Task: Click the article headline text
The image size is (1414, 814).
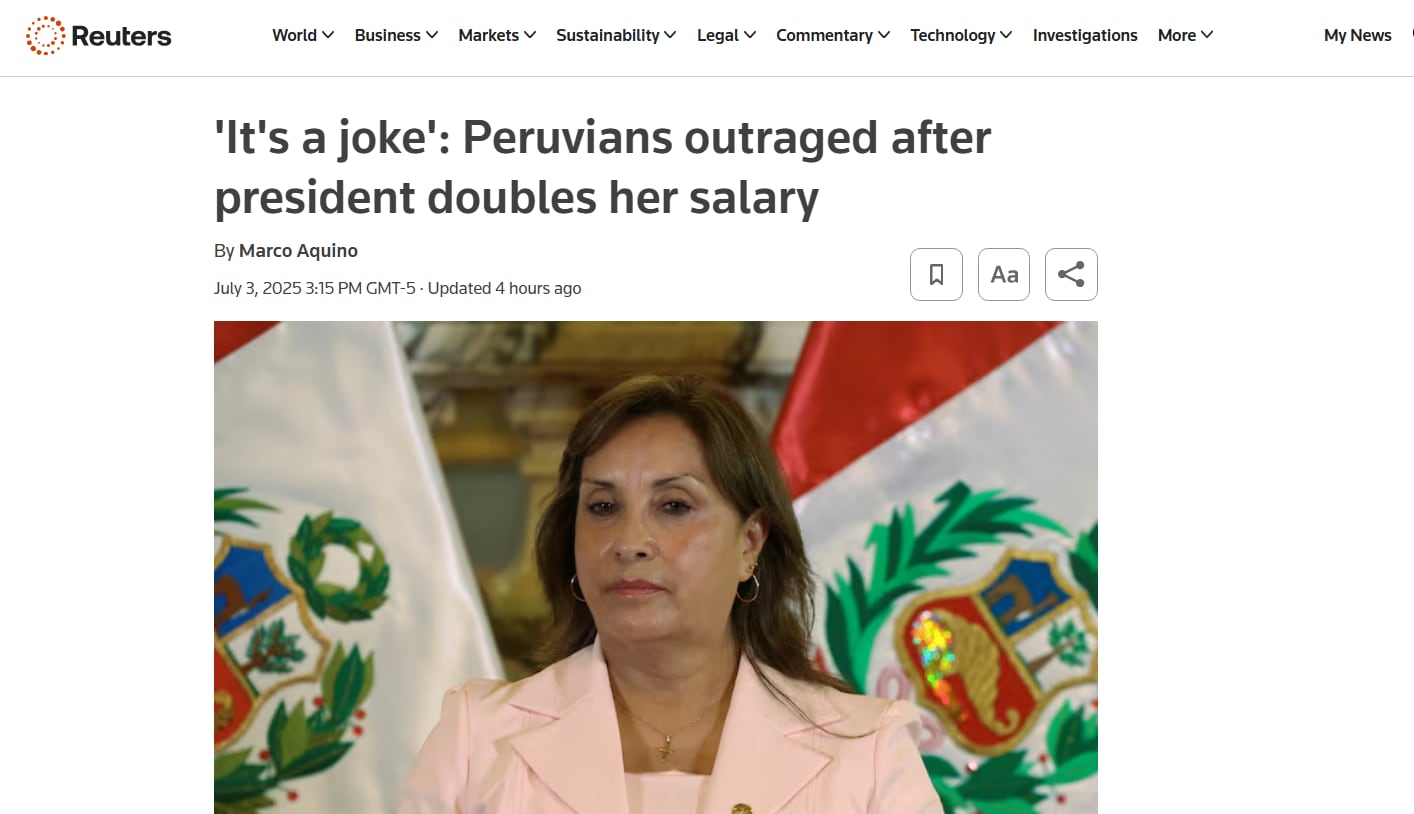Action: pos(602,168)
